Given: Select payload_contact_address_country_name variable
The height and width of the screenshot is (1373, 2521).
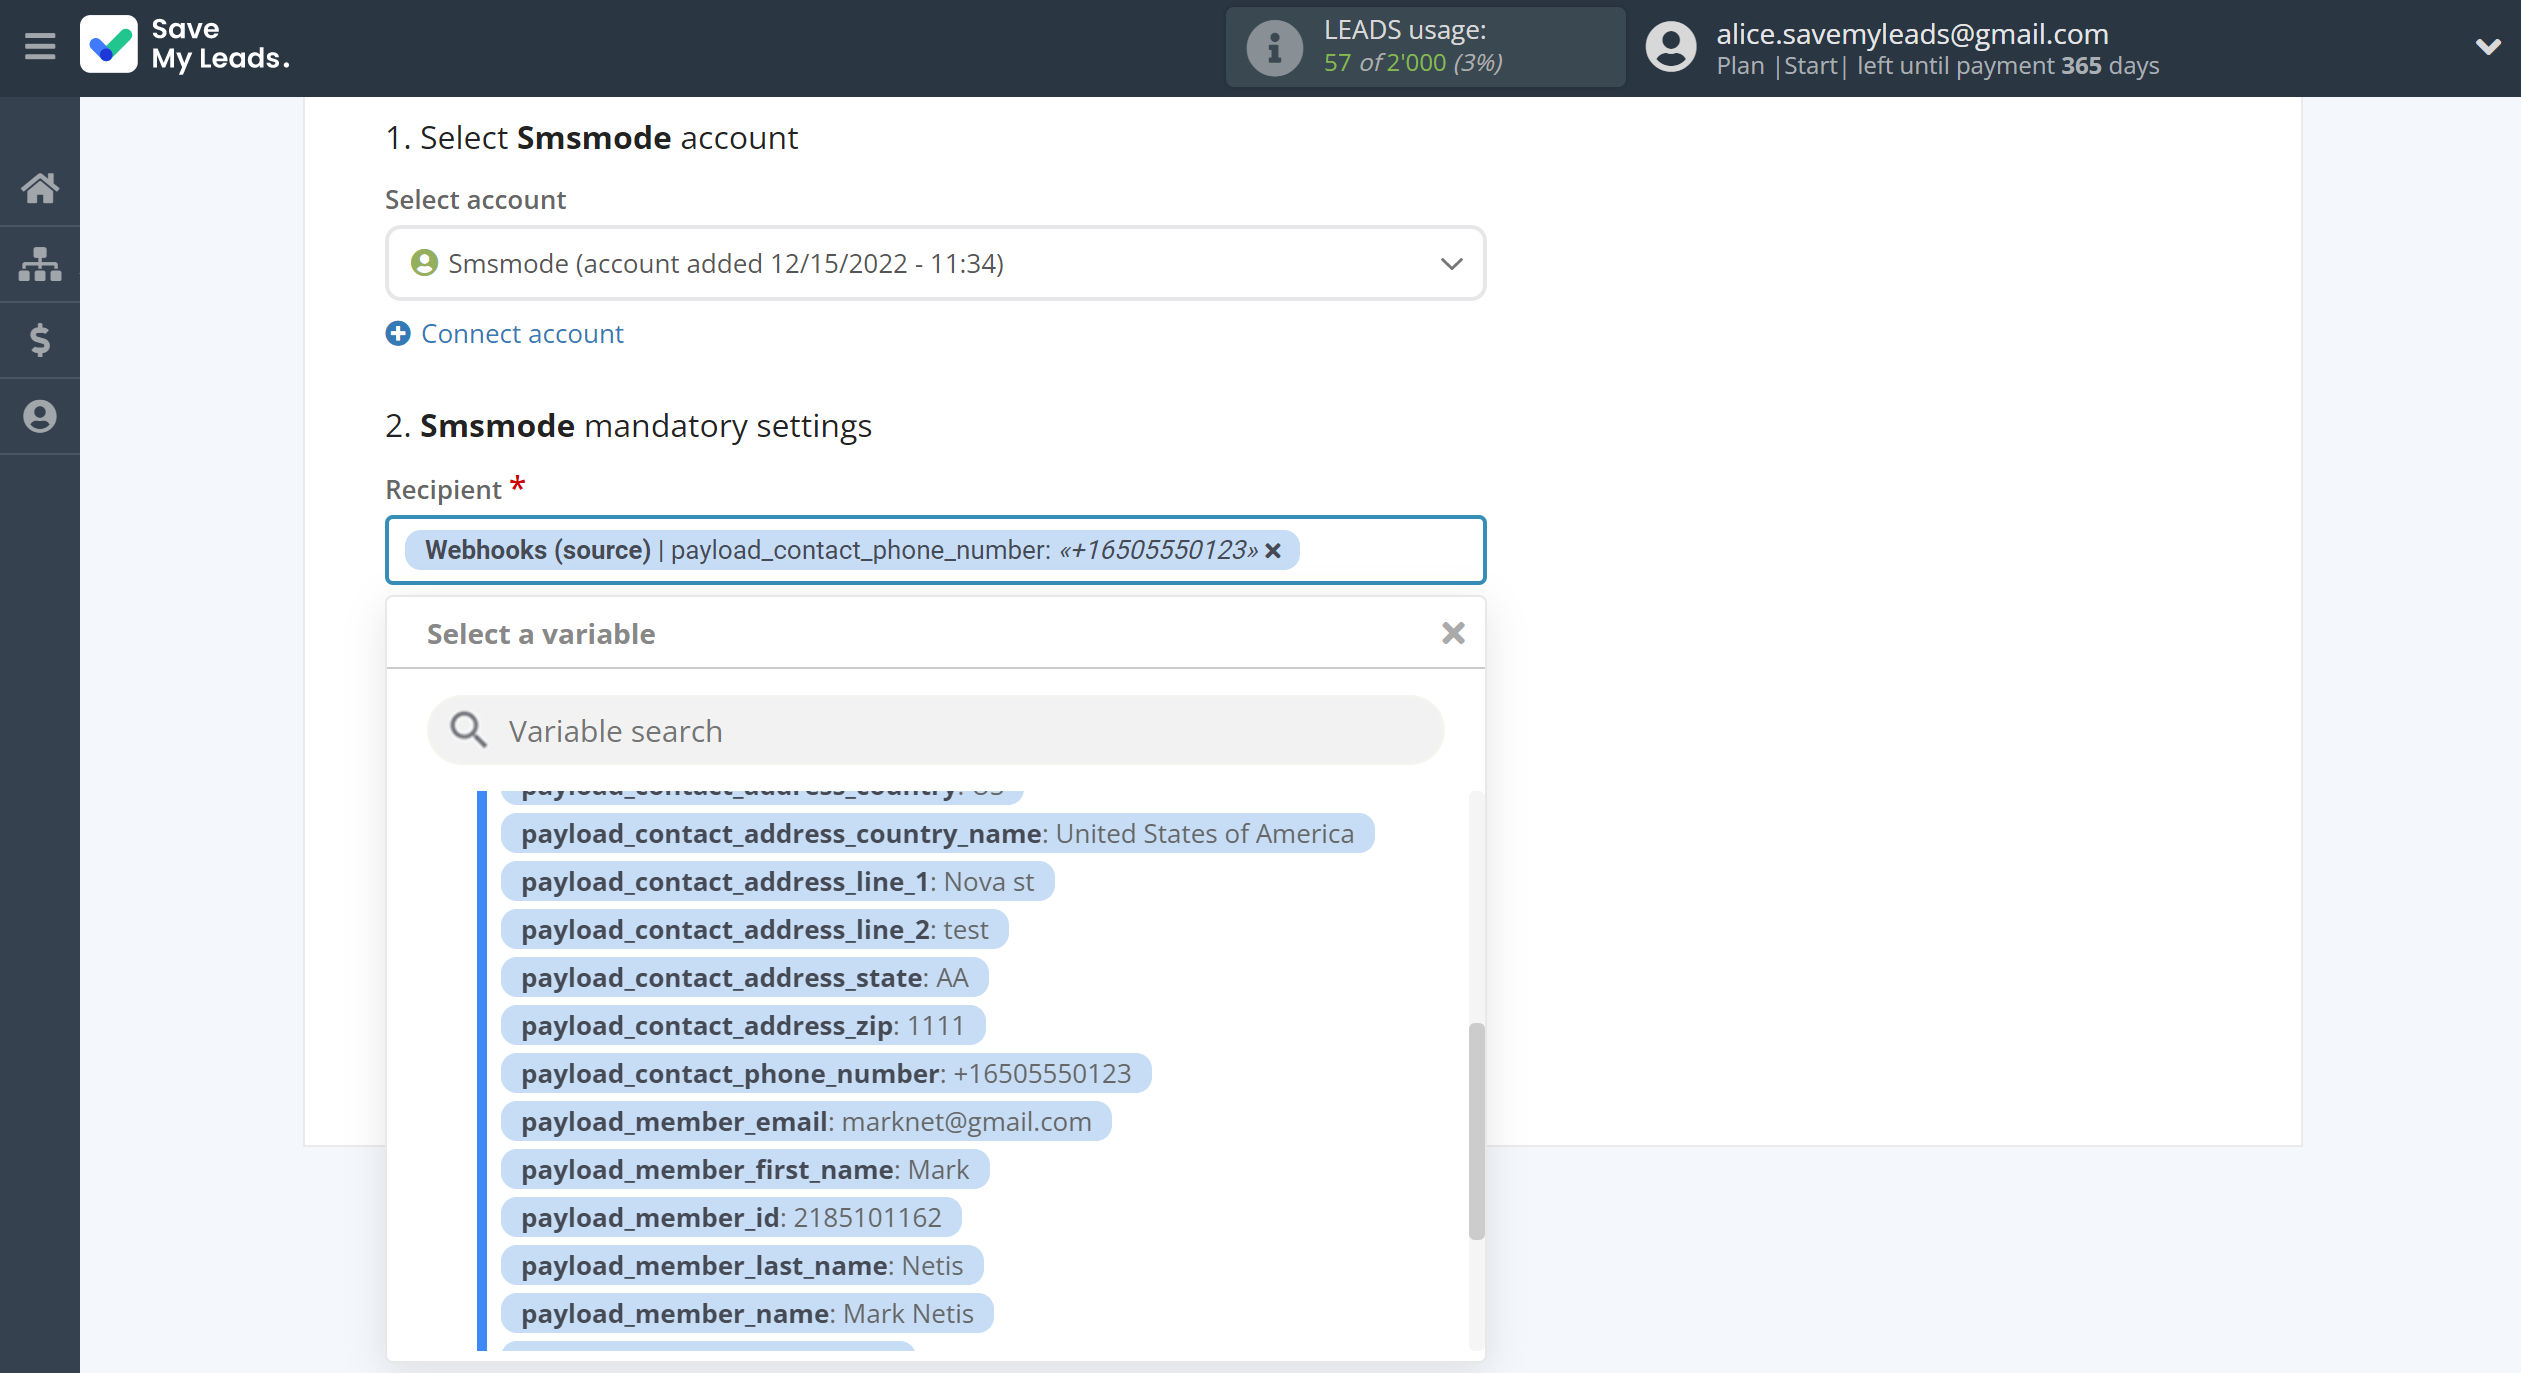Looking at the screenshot, I should pos(937,834).
